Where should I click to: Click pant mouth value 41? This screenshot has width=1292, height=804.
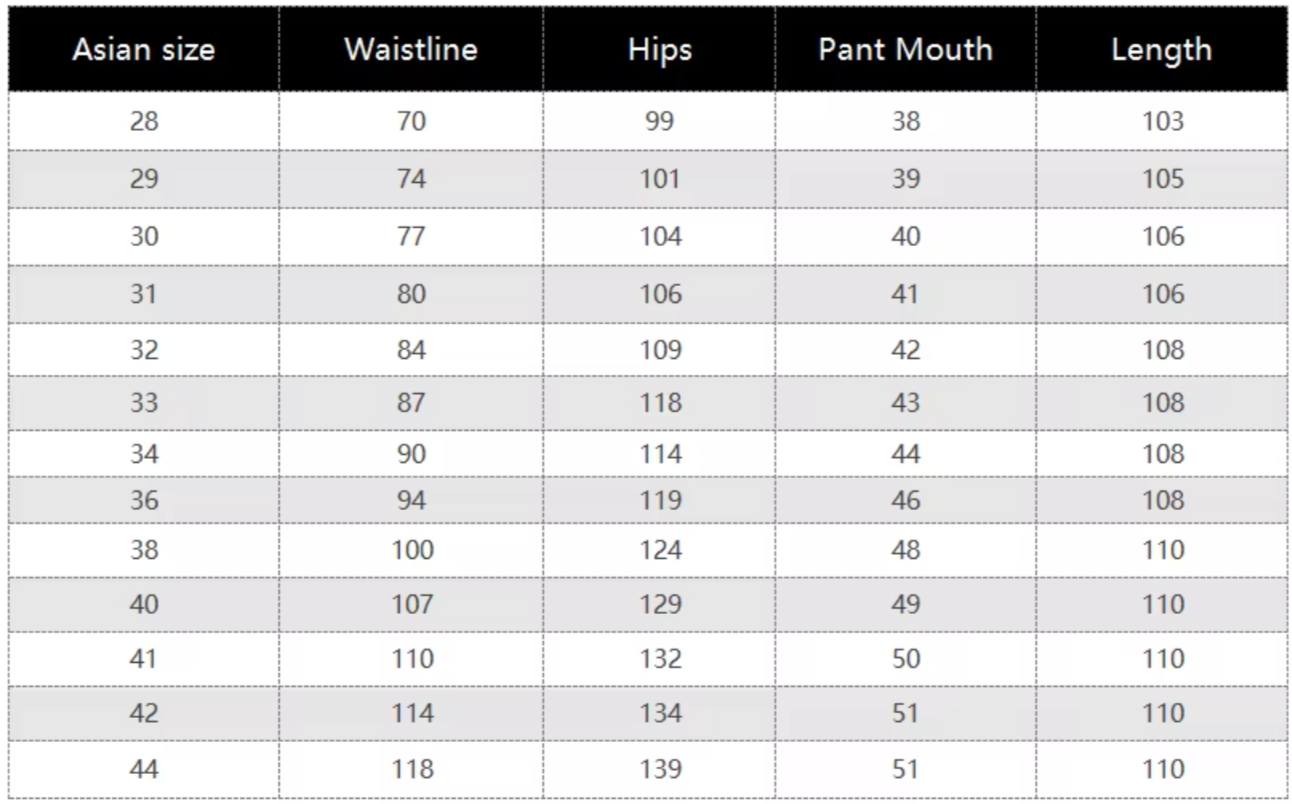click(905, 294)
